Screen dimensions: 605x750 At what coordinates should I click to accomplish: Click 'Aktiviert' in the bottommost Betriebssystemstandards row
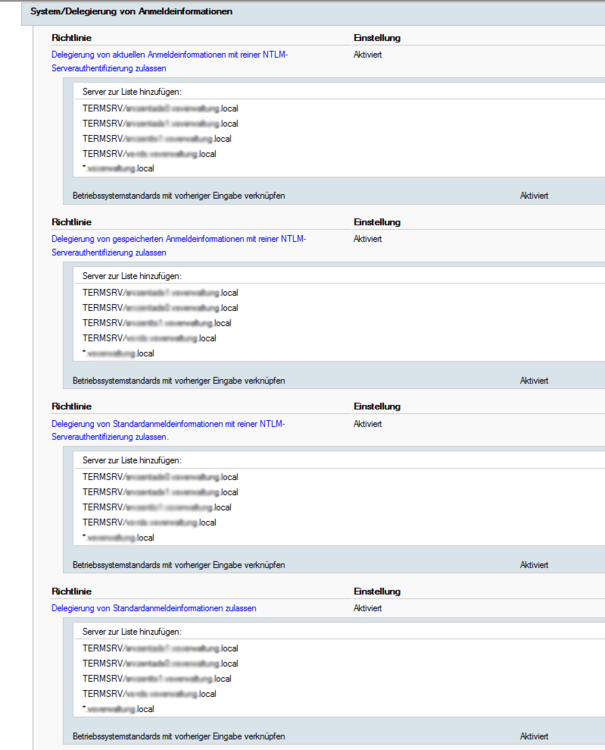click(533, 736)
